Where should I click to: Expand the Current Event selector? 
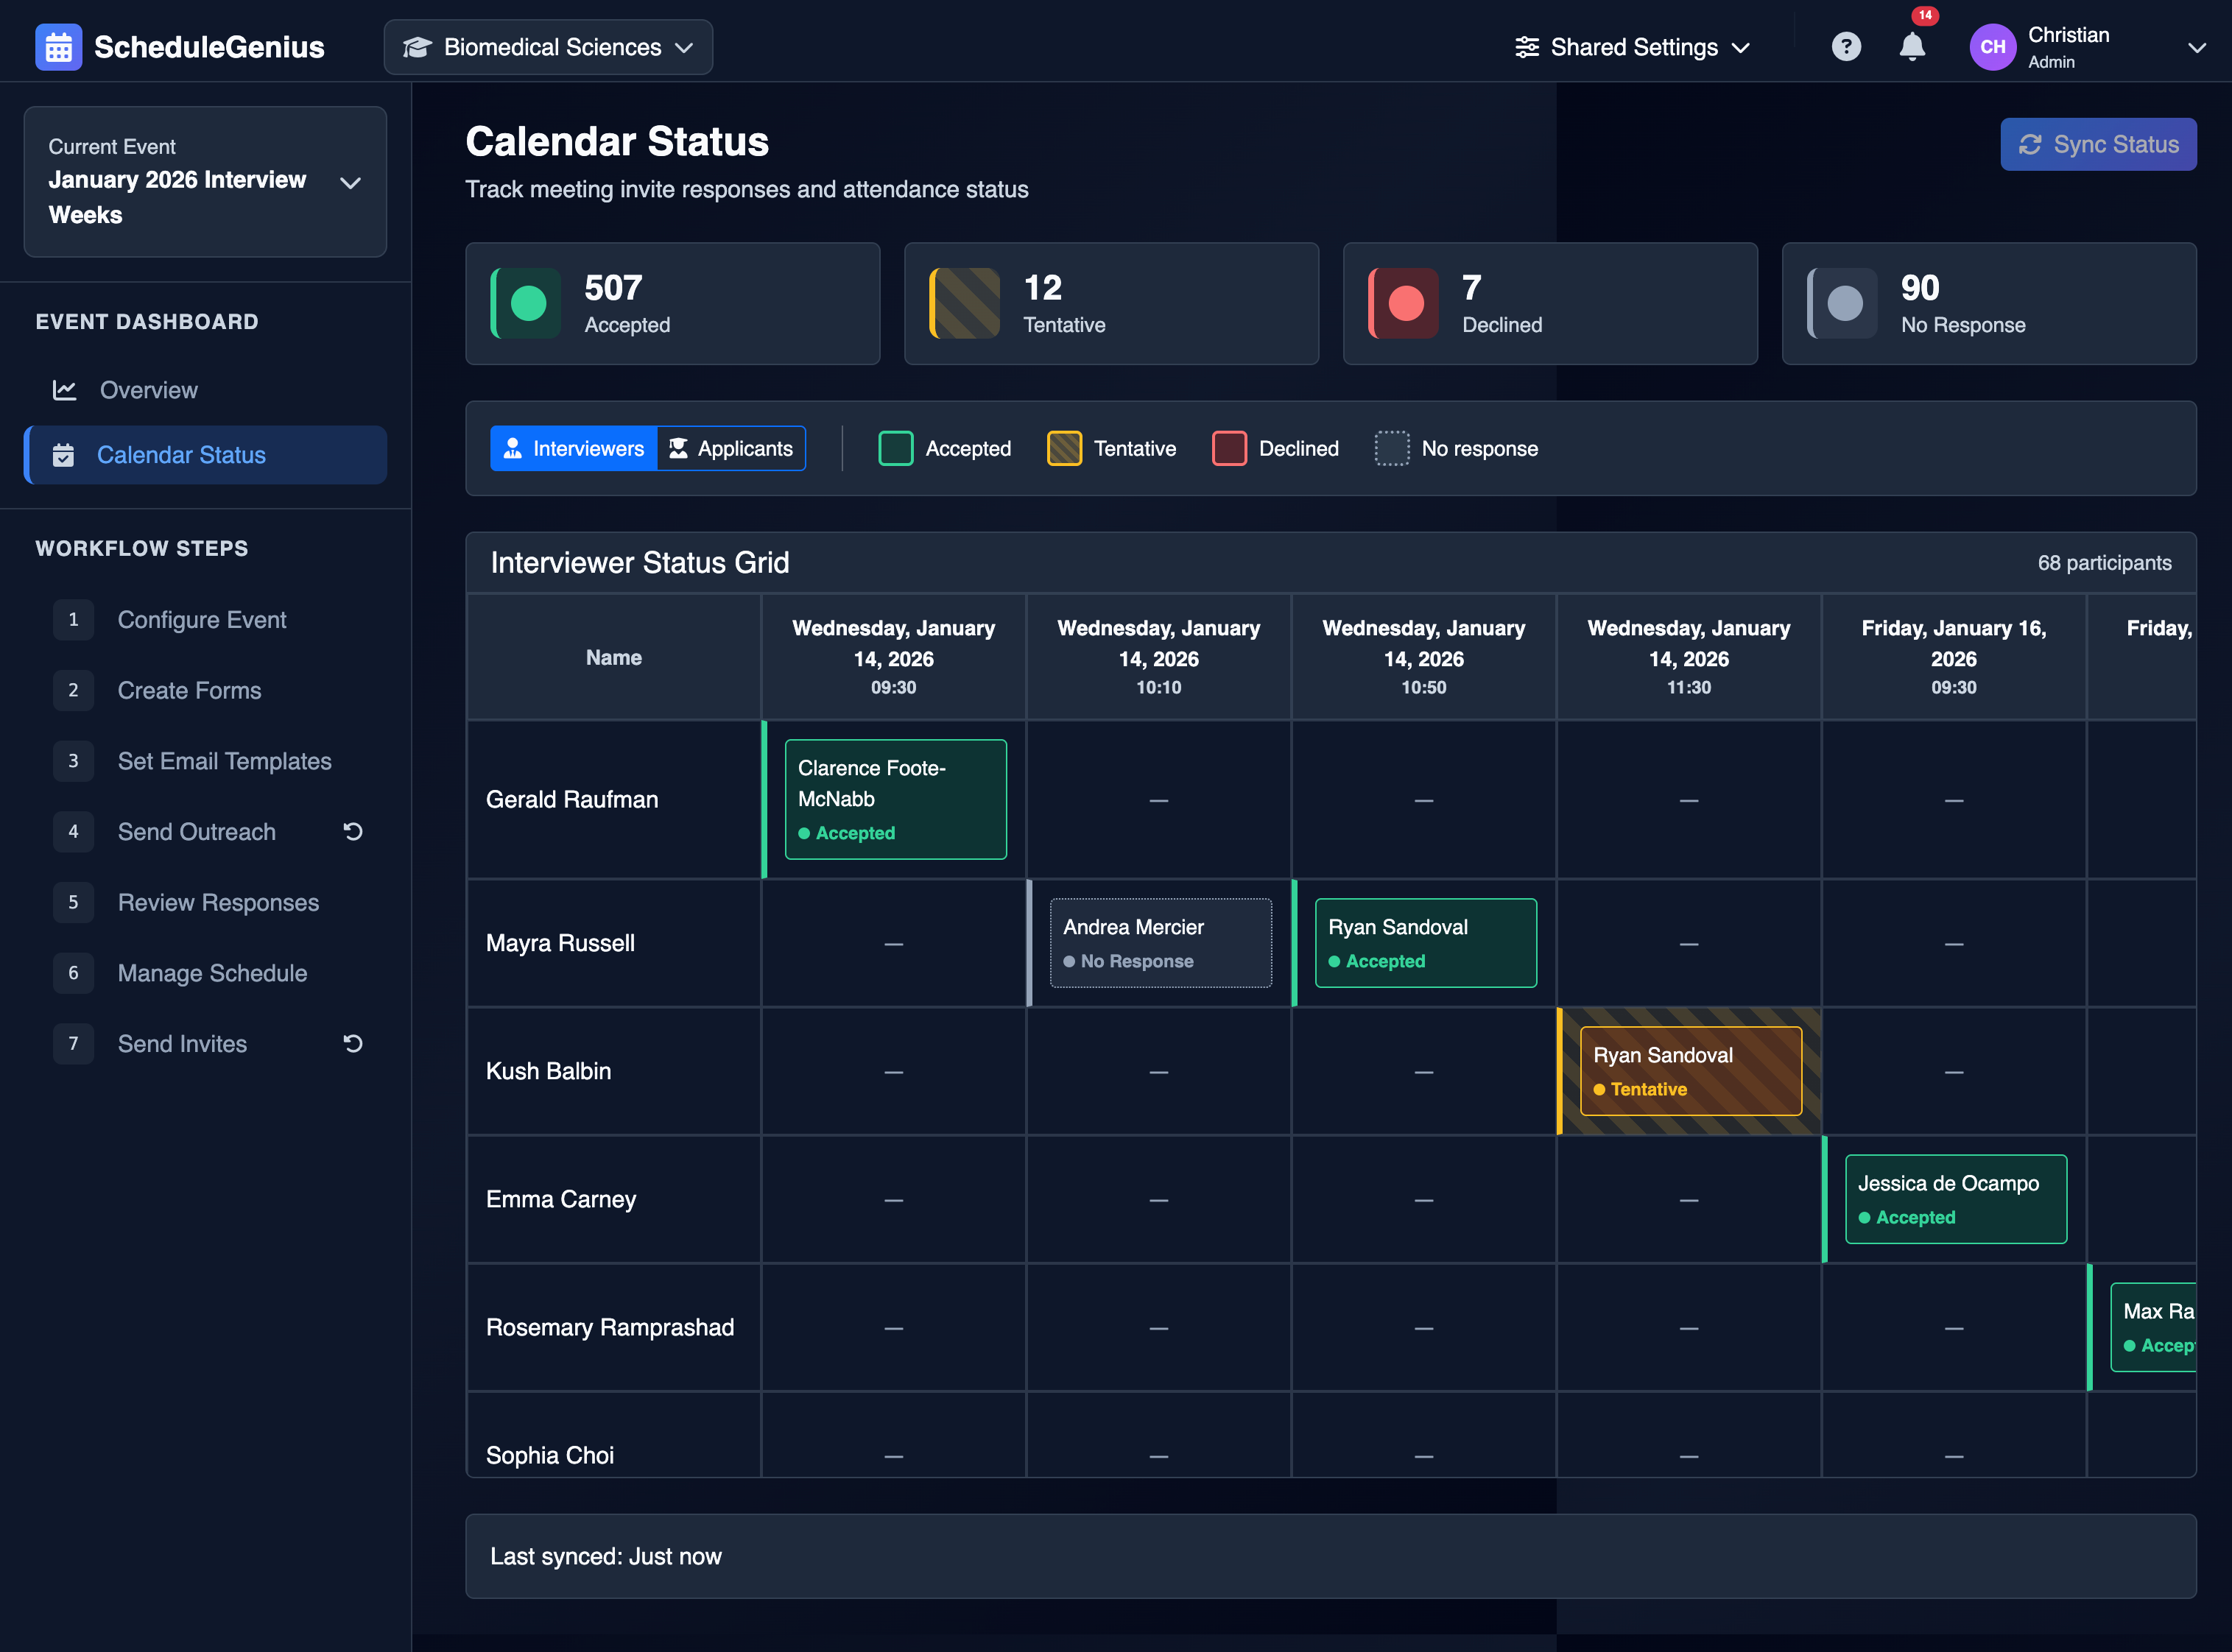click(350, 183)
